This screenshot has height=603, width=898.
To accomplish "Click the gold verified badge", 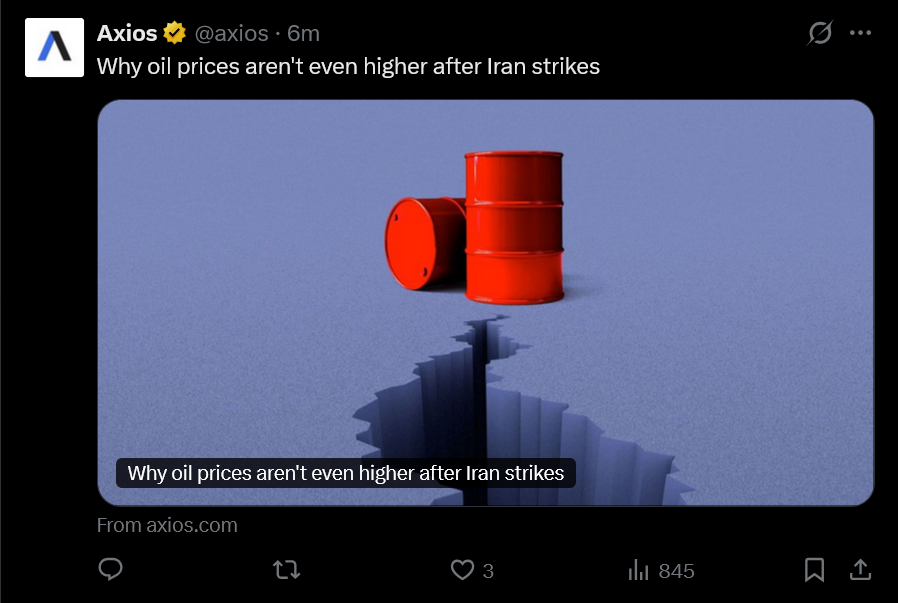I will [x=174, y=33].
